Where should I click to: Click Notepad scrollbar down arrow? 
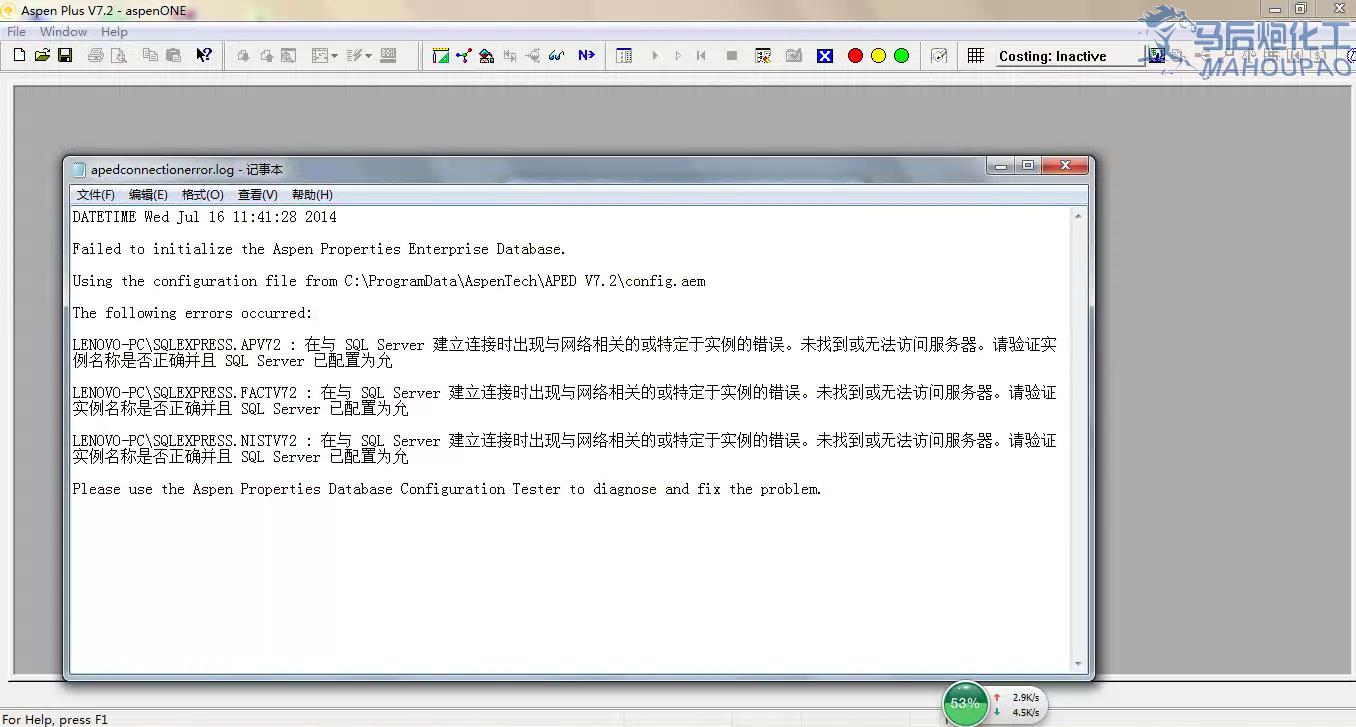click(x=1078, y=664)
